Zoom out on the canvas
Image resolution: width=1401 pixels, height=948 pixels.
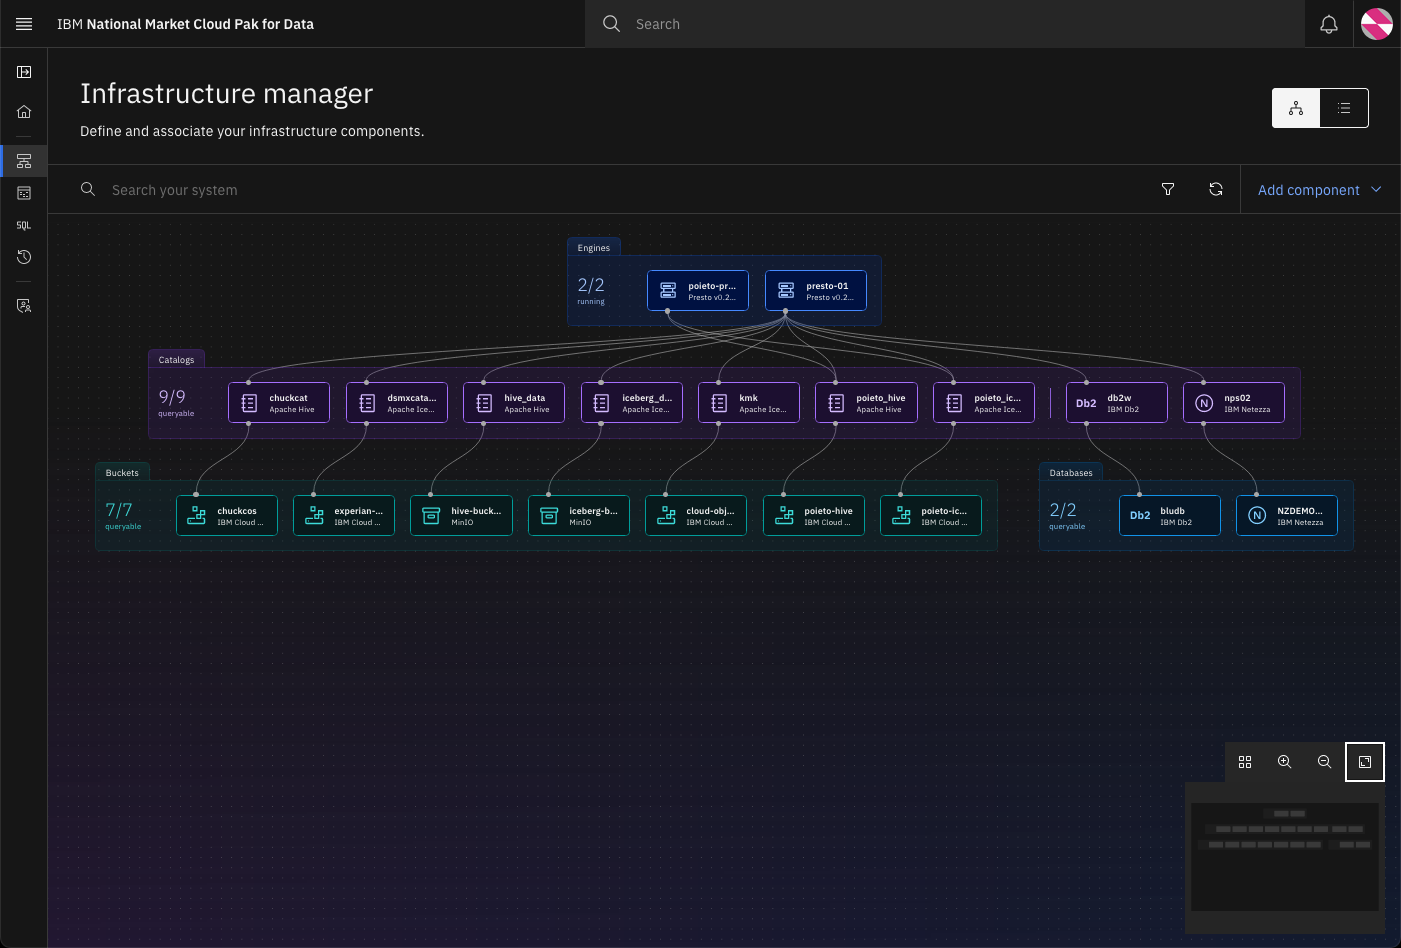[x=1325, y=762]
